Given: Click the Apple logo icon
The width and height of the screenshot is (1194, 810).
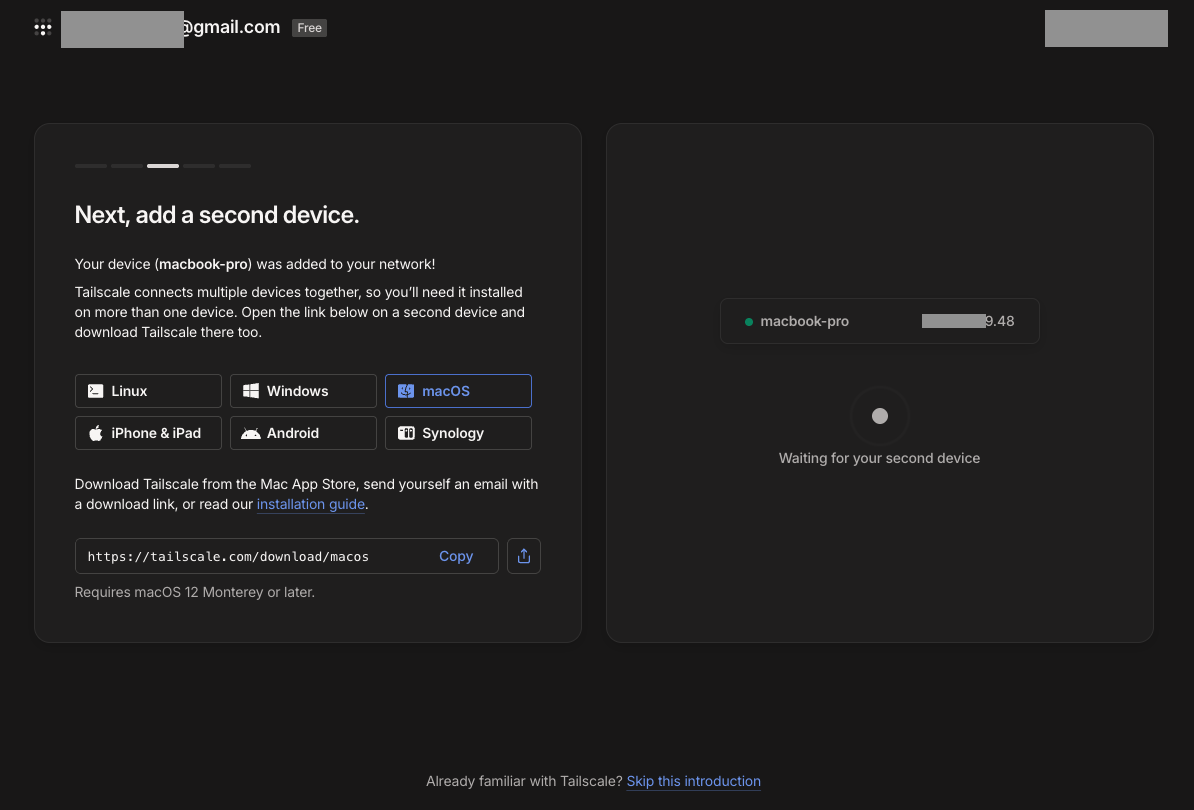Looking at the screenshot, I should click(x=95, y=433).
